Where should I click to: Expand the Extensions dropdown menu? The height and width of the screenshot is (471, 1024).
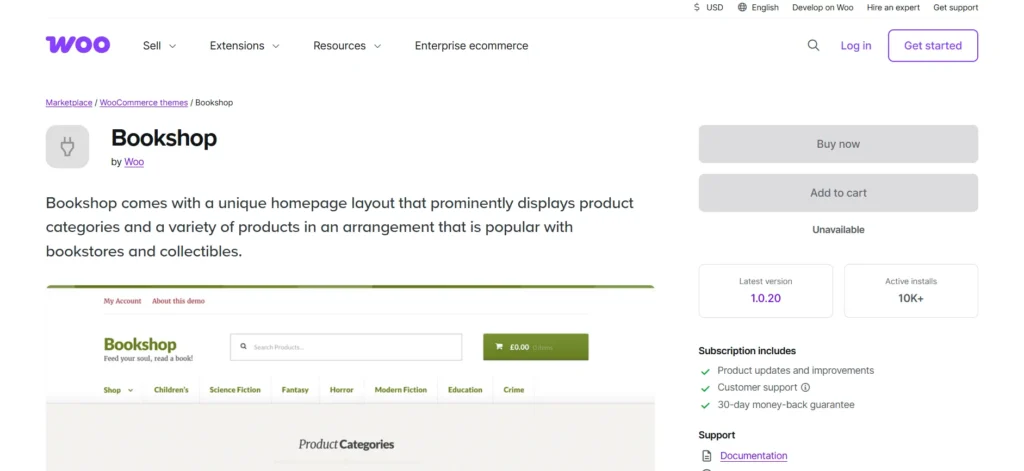tap(244, 45)
